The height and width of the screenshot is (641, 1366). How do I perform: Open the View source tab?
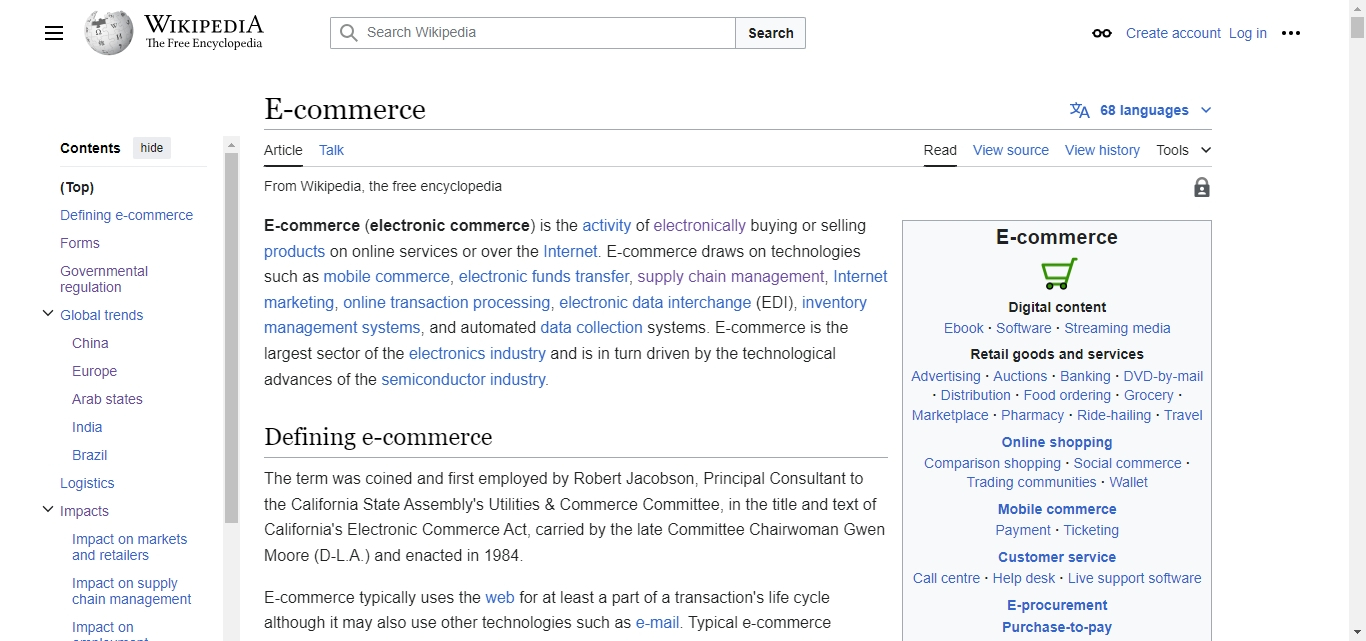(1011, 150)
